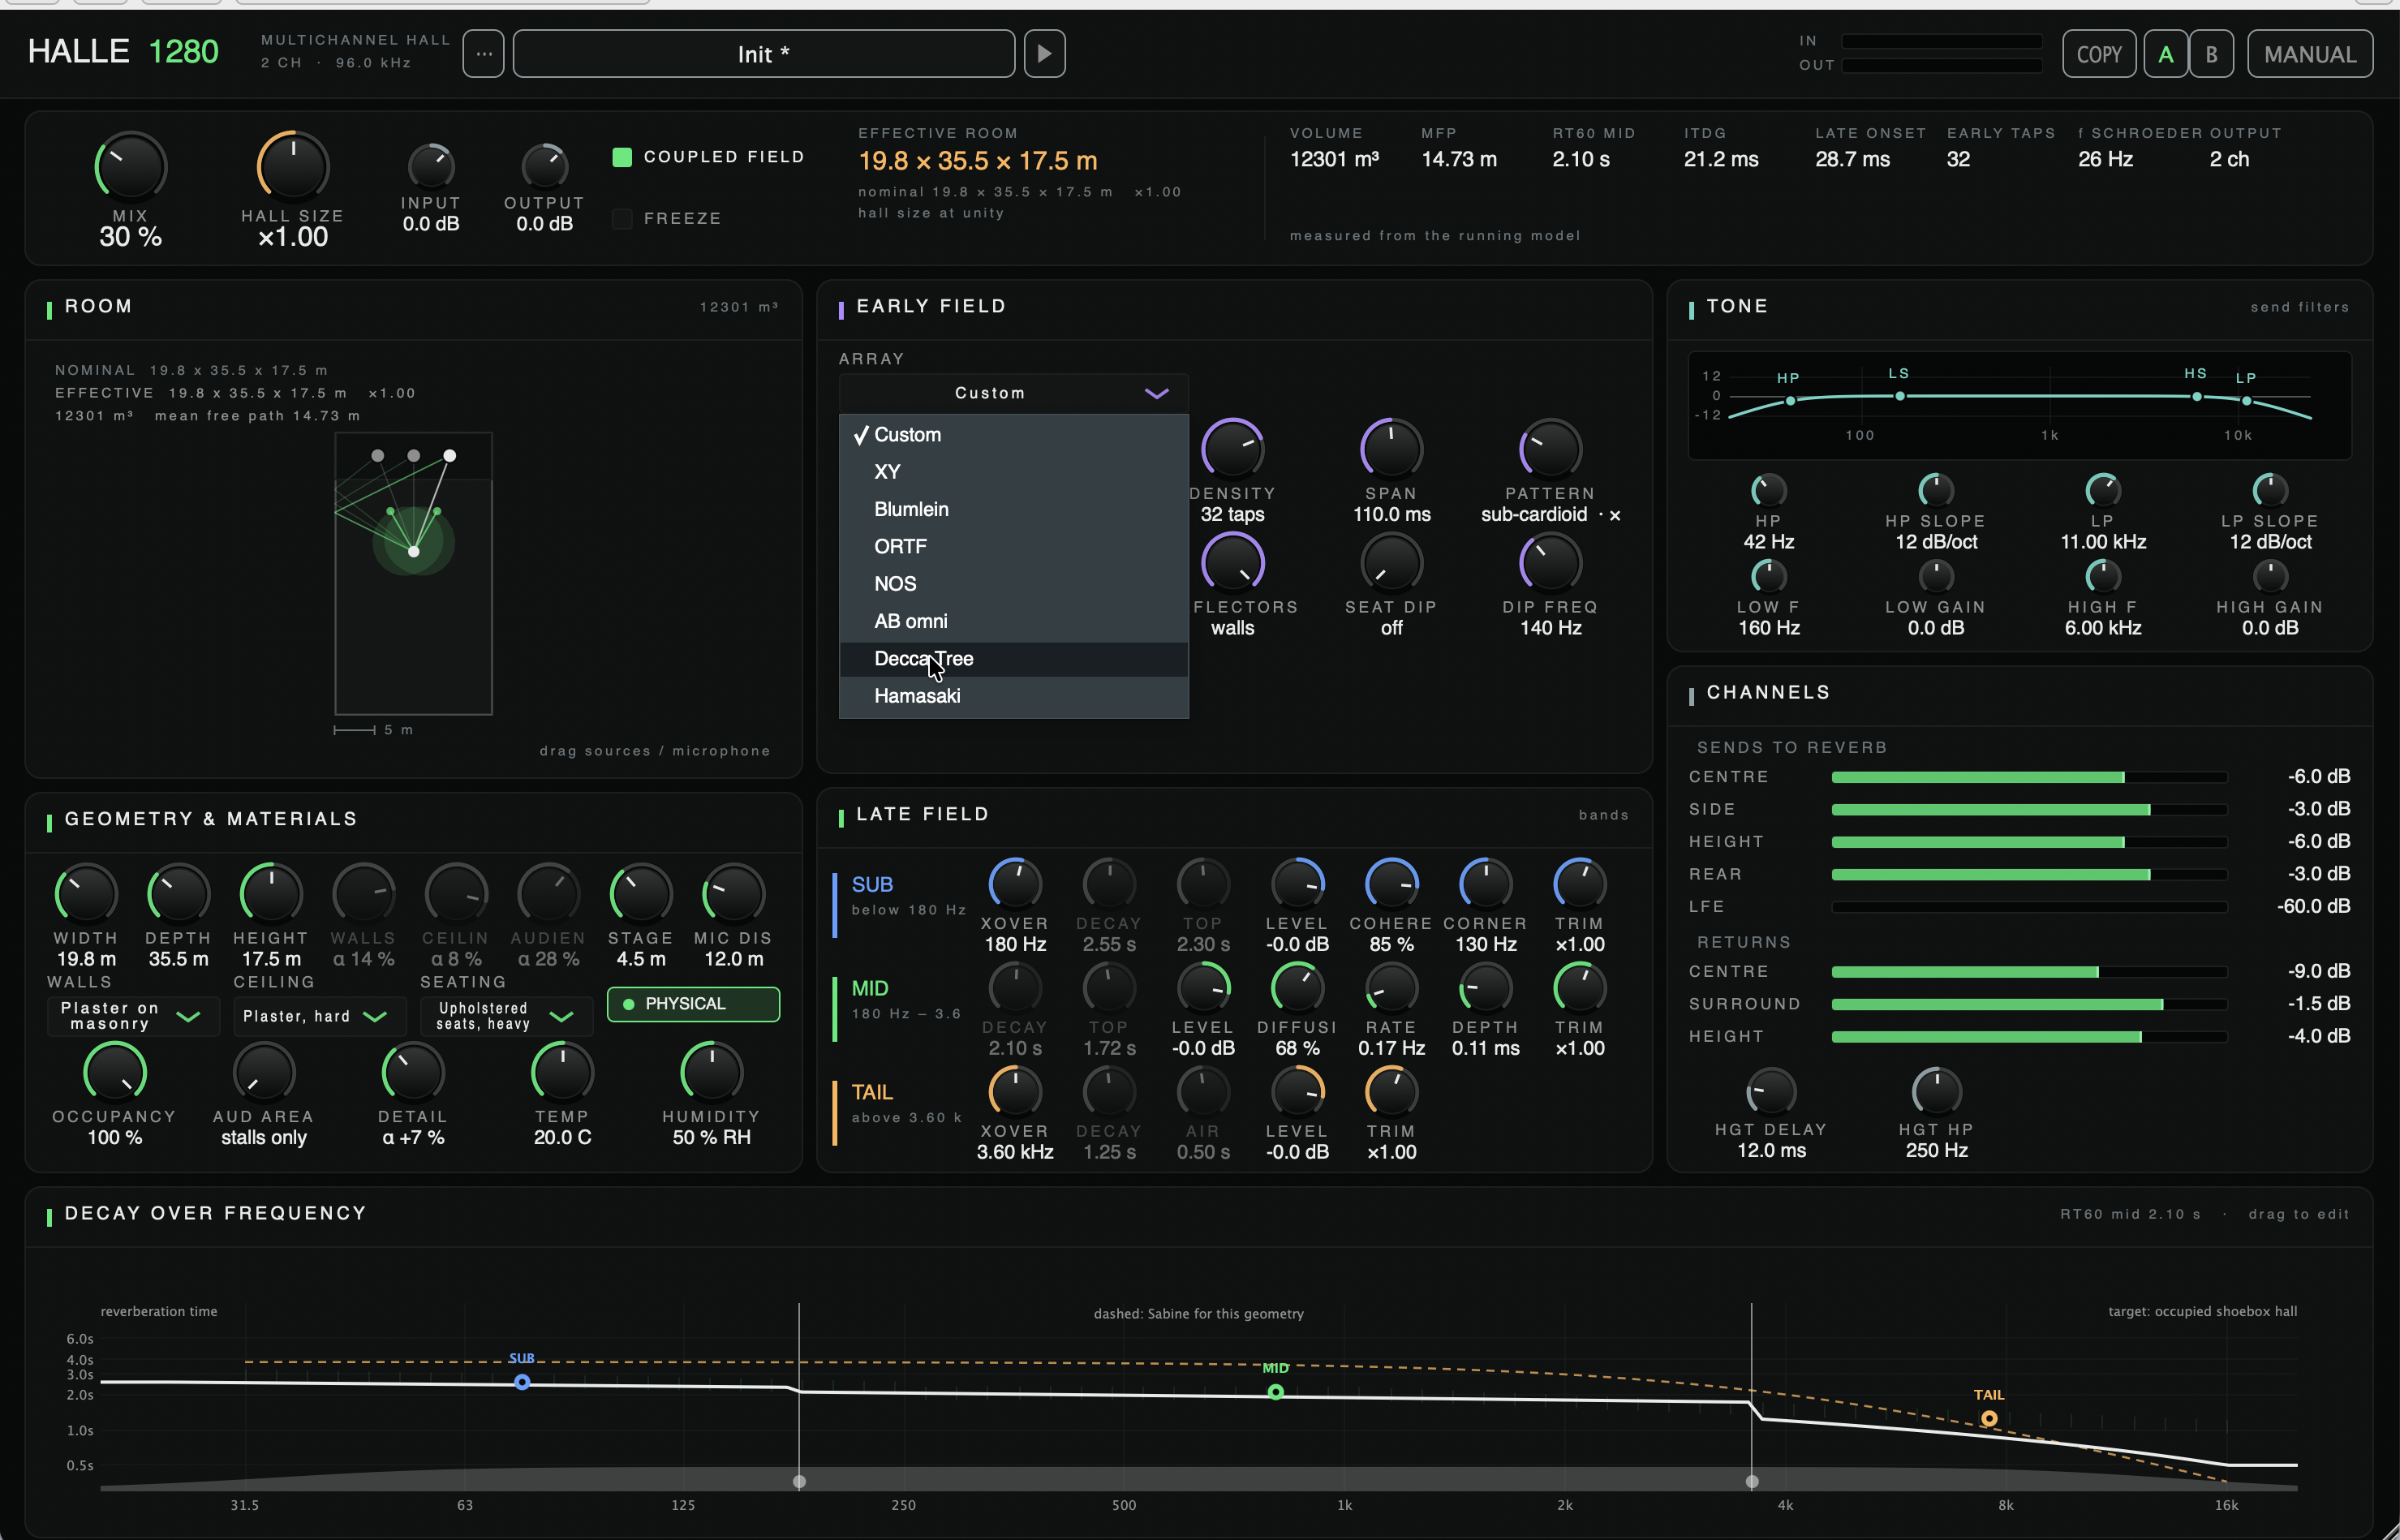Click the HP SLOPE knob
Viewport: 2400px width, 1540px height.
tap(1936, 490)
